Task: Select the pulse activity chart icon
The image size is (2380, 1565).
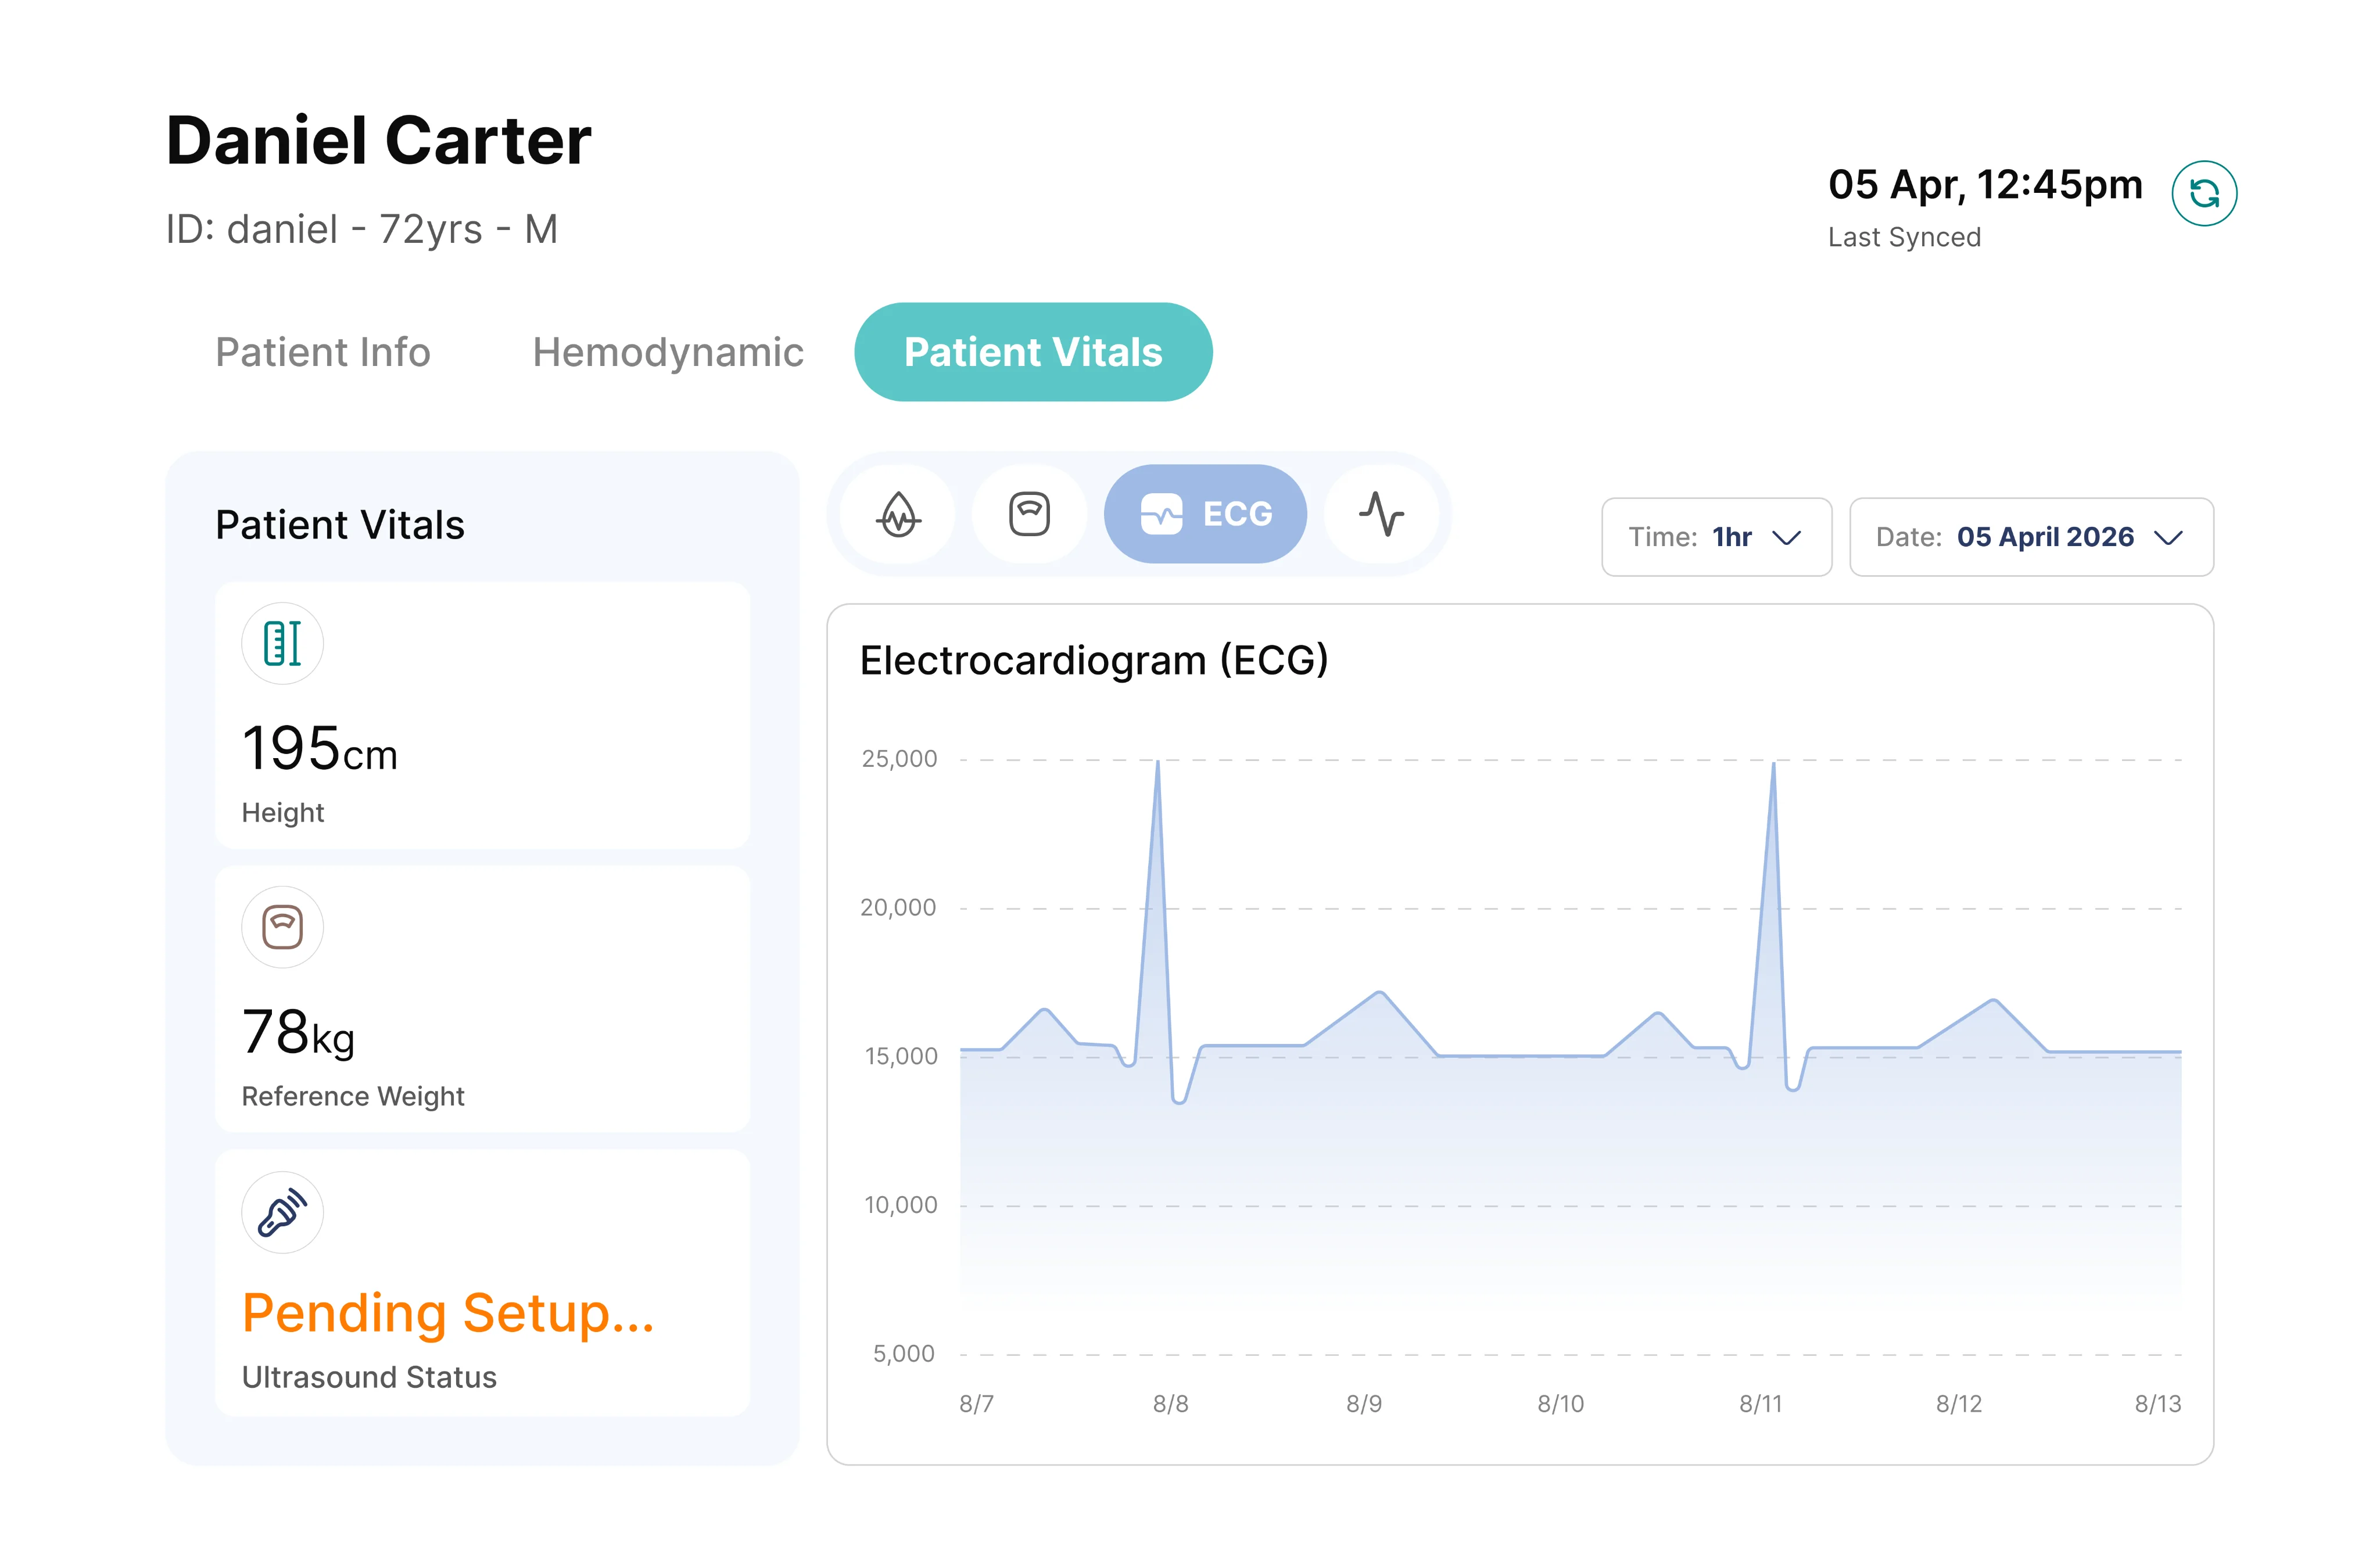Action: coord(1381,514)
